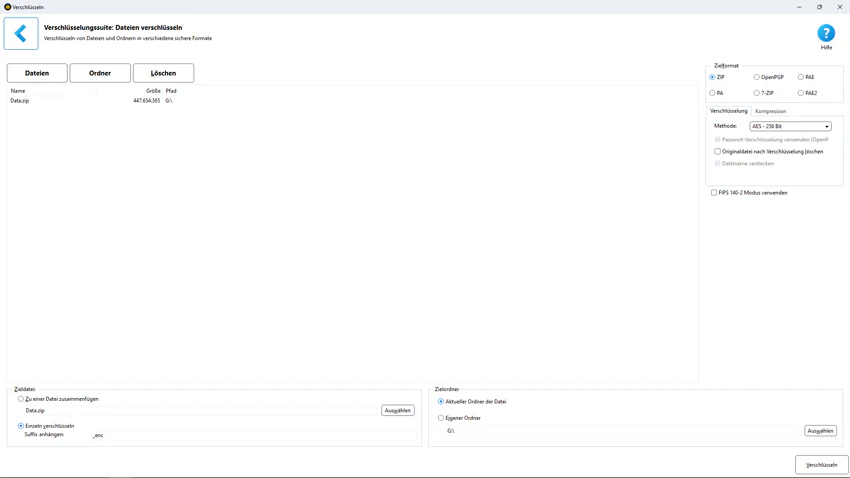Screen dimensions: 850x478
Task: Click the Ordner button
Action: [100, 73]
